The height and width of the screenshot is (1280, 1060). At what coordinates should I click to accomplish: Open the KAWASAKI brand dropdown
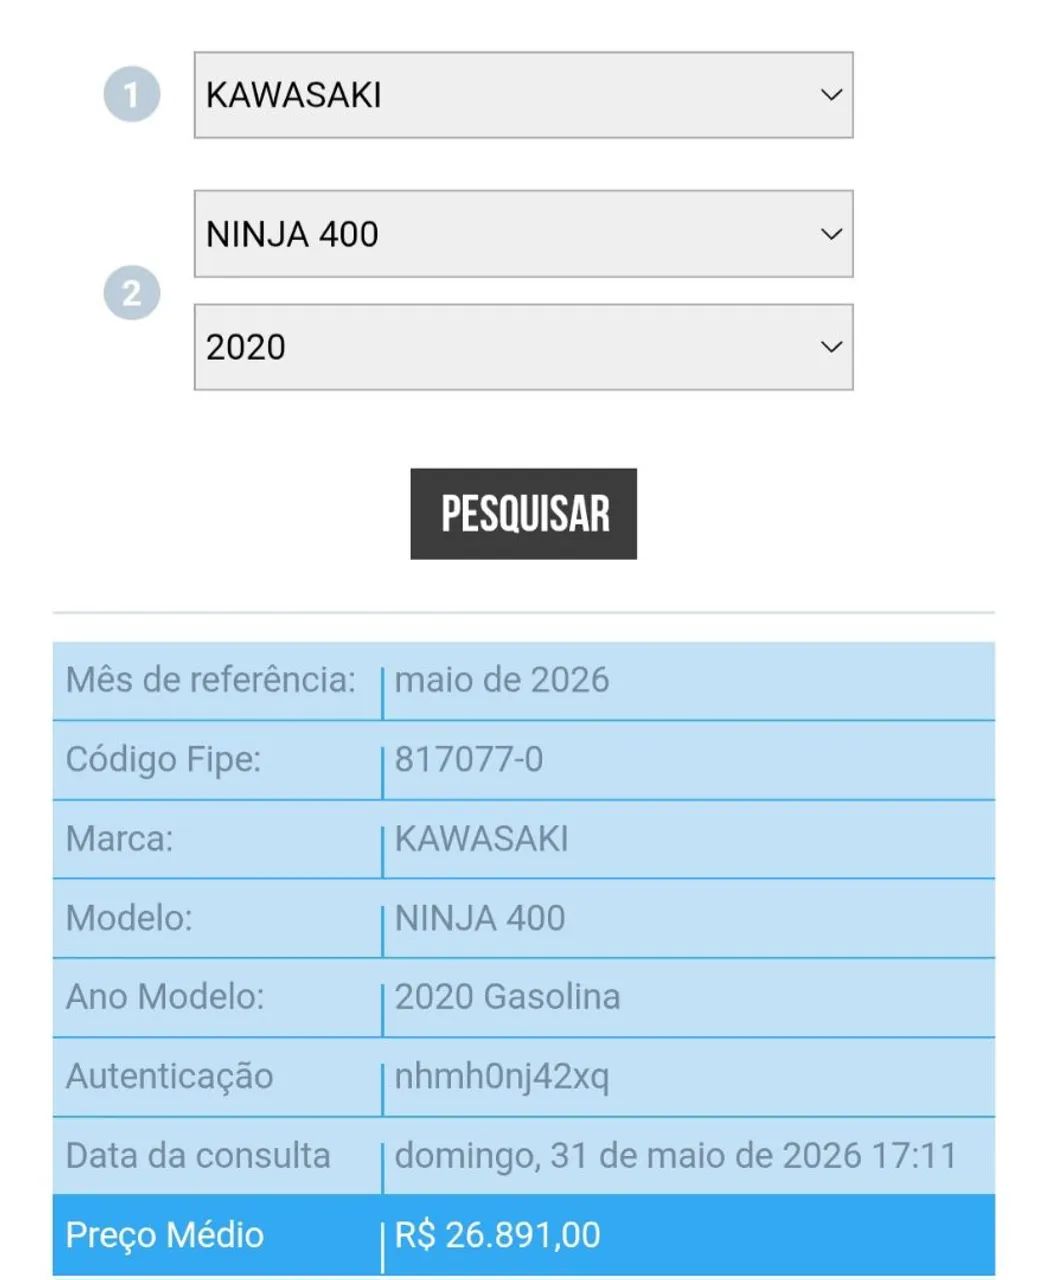tap(523, 95)
